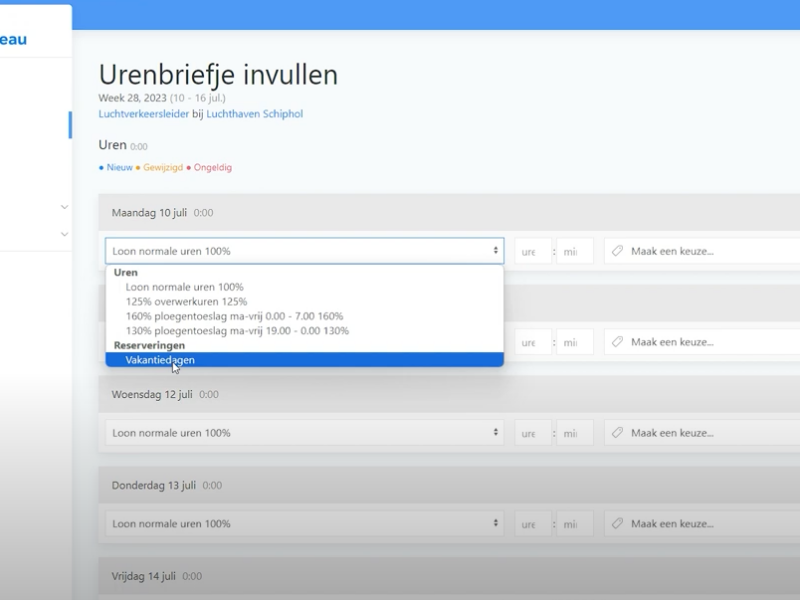
Task: Click the tag icon in the Dinsdag row
Action: coord(617,342)
